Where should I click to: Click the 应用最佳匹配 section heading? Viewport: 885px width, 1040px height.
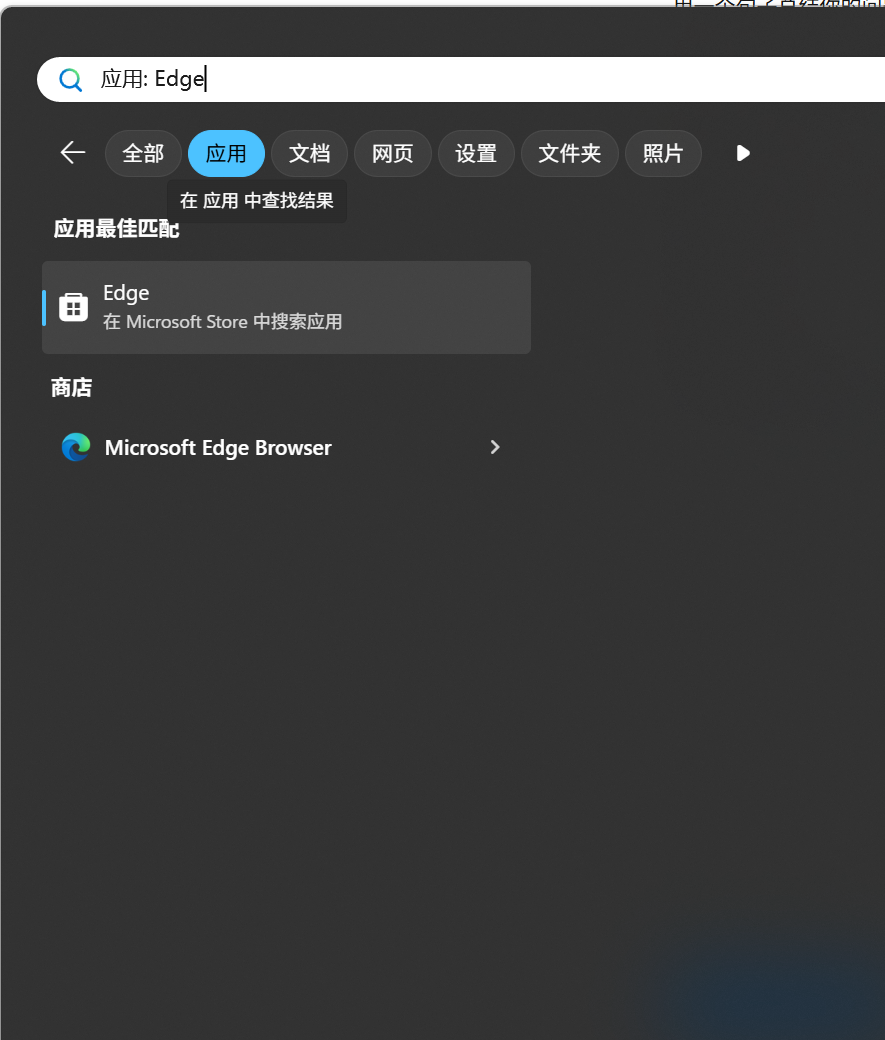116,229
